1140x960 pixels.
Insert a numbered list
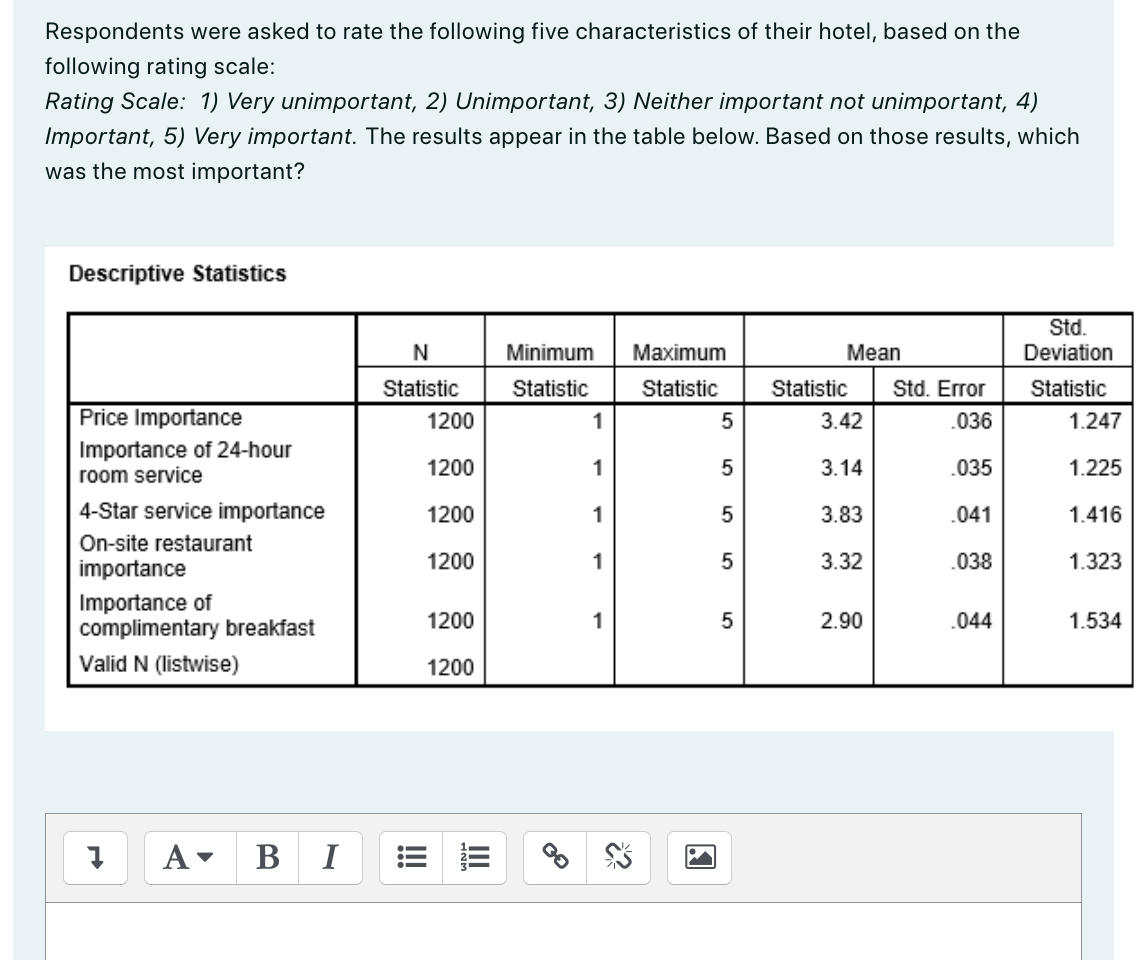(474, 857)
